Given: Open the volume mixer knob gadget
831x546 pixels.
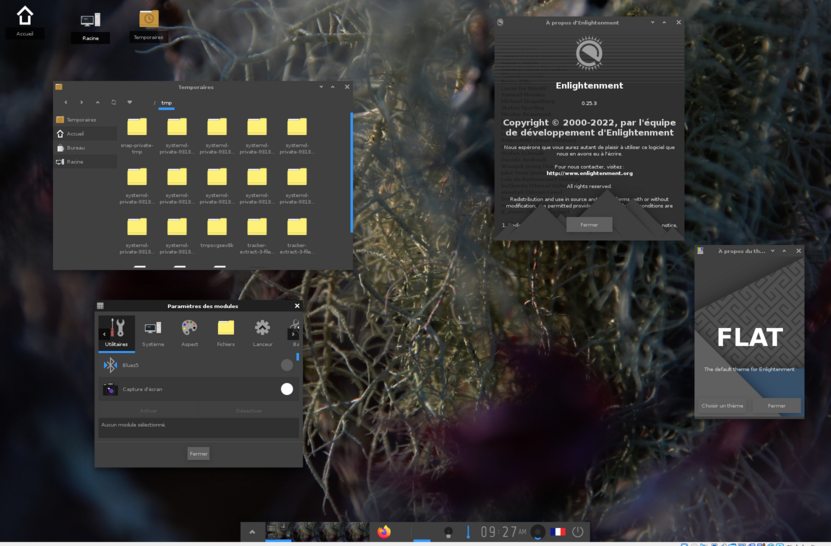Looking at the screenshot, I should pyautogui.click(x=537, y=532).
